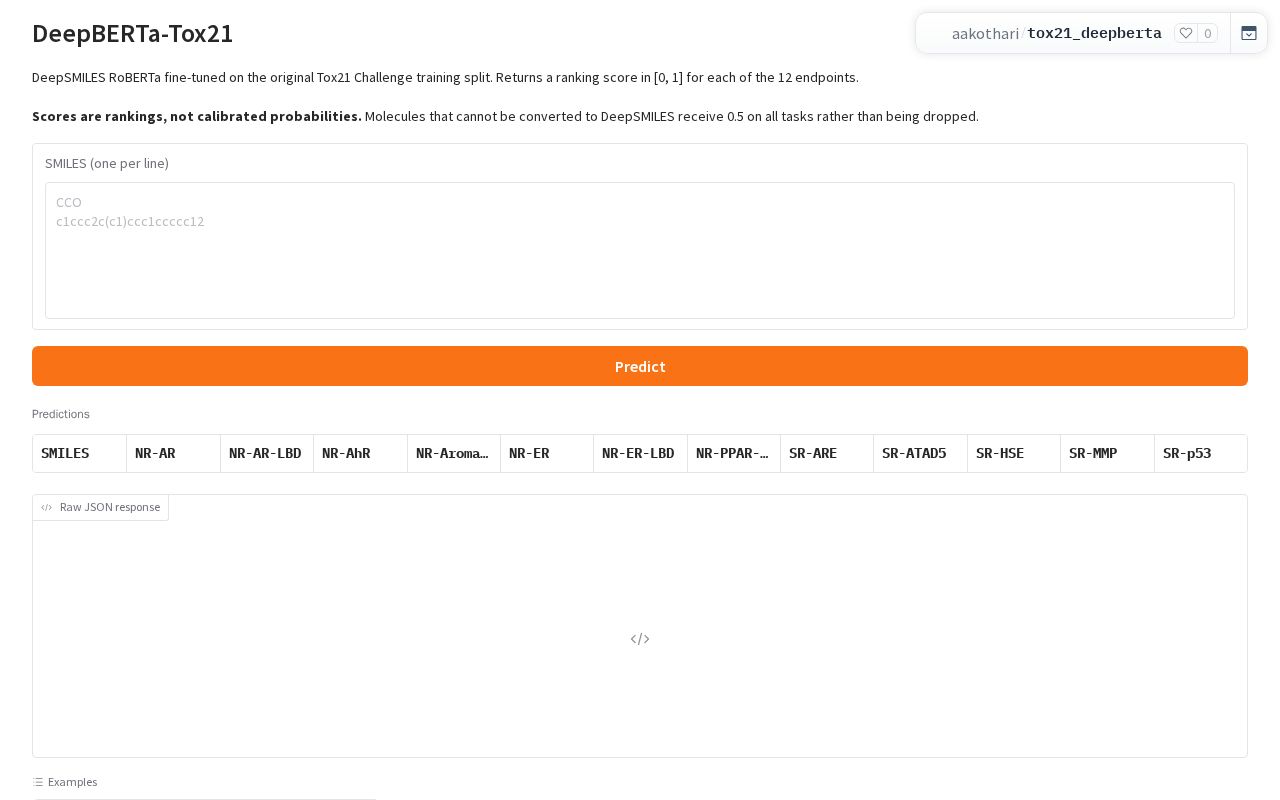The width and height of the screenshot is (1280, 800).
Task: Click the NR-AR column header
Action: [173, 453]
